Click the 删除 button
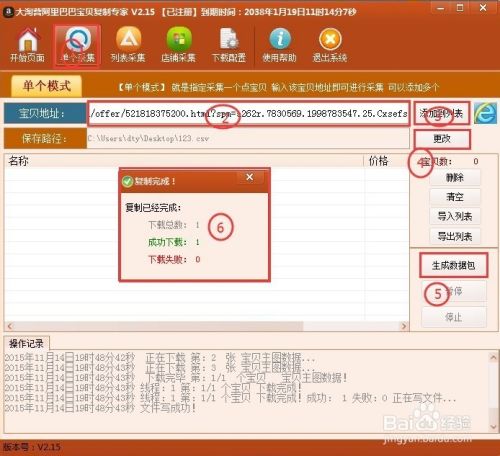This screenshot has height=456, width=500. [455, 177]
